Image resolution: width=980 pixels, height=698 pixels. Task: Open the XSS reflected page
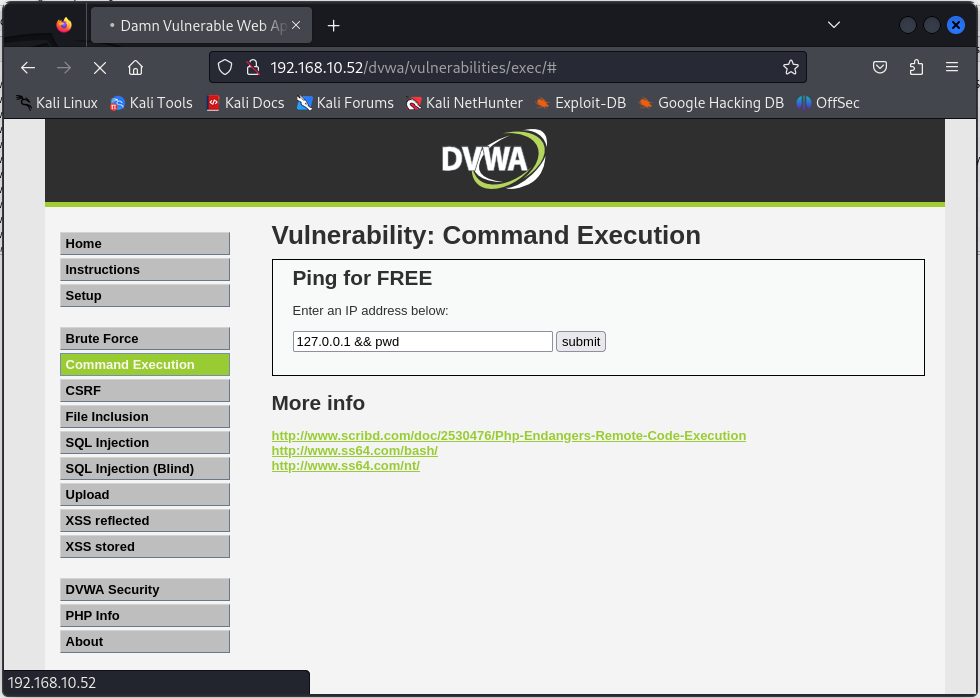(145, 521)
